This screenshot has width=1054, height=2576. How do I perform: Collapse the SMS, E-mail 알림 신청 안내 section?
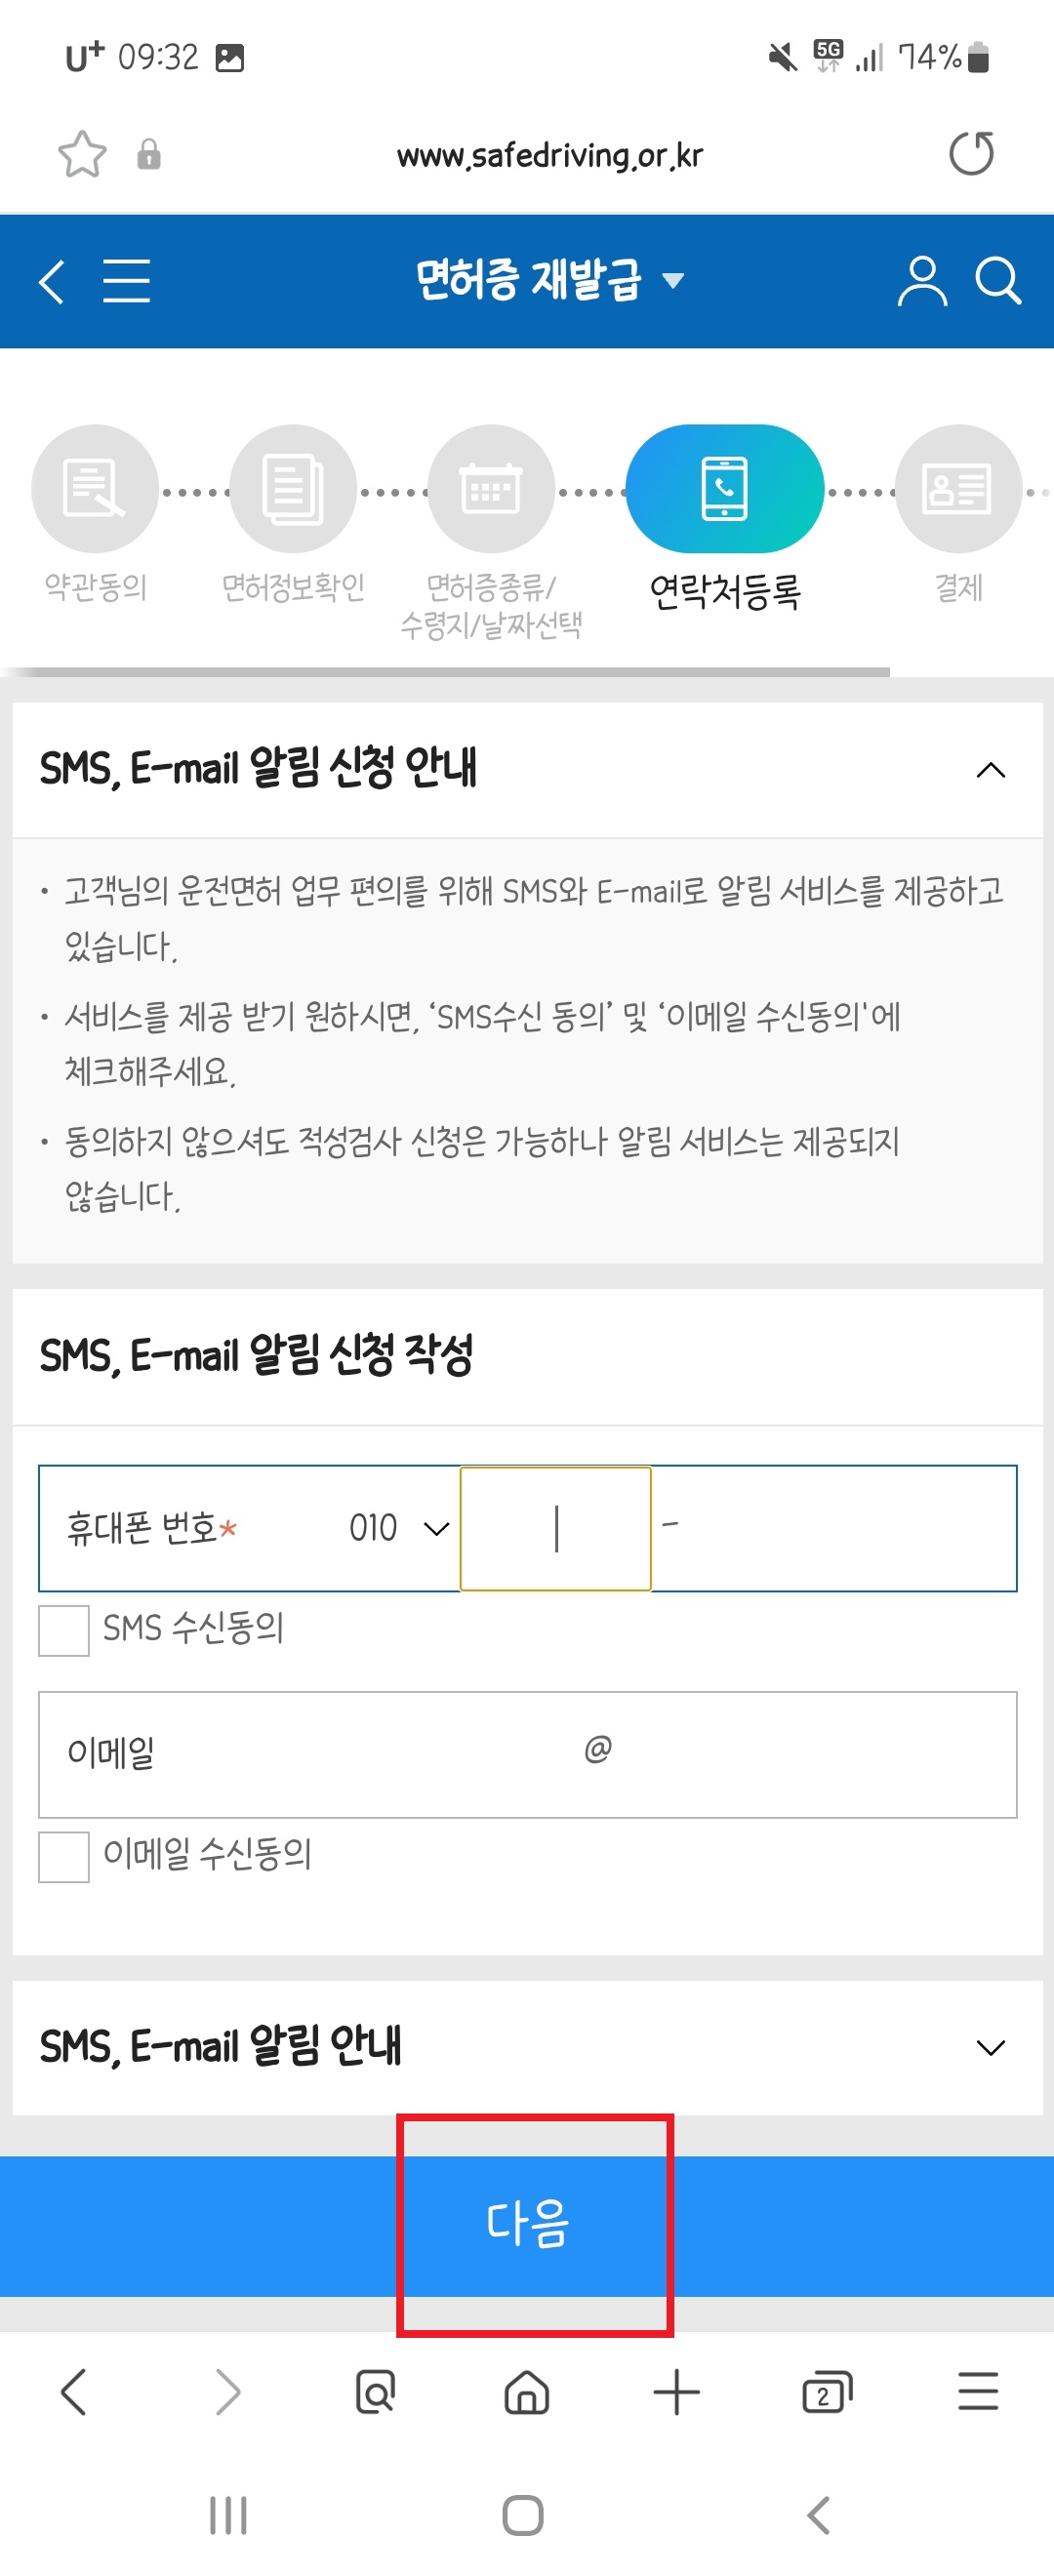click(x=990, y=770)
